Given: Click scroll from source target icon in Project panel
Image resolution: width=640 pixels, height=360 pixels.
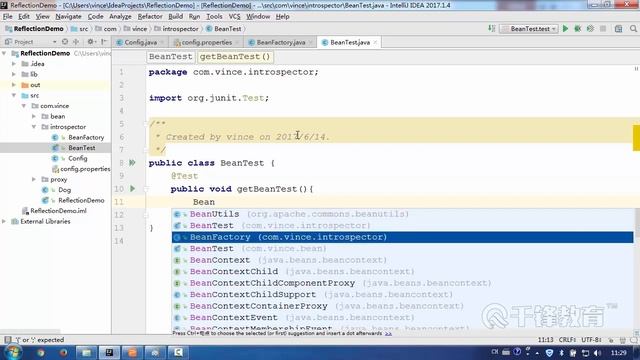Looking at the screenshot, I should coord(65,42).
